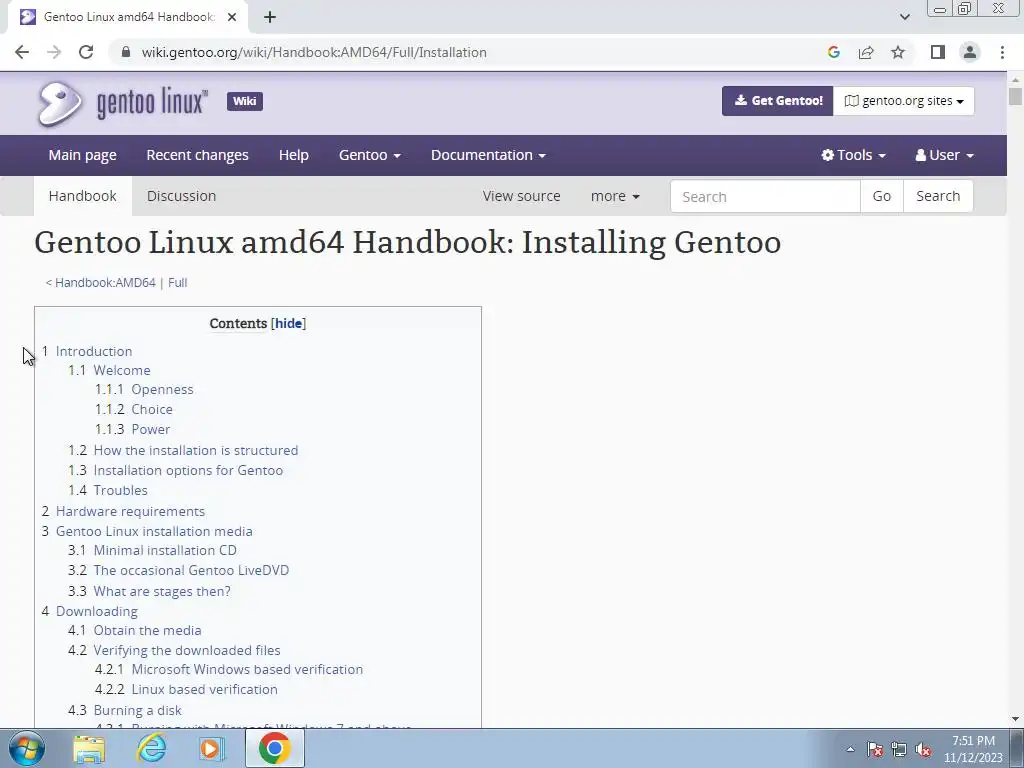Jump to Introduction section

click(x=93, y=351)
